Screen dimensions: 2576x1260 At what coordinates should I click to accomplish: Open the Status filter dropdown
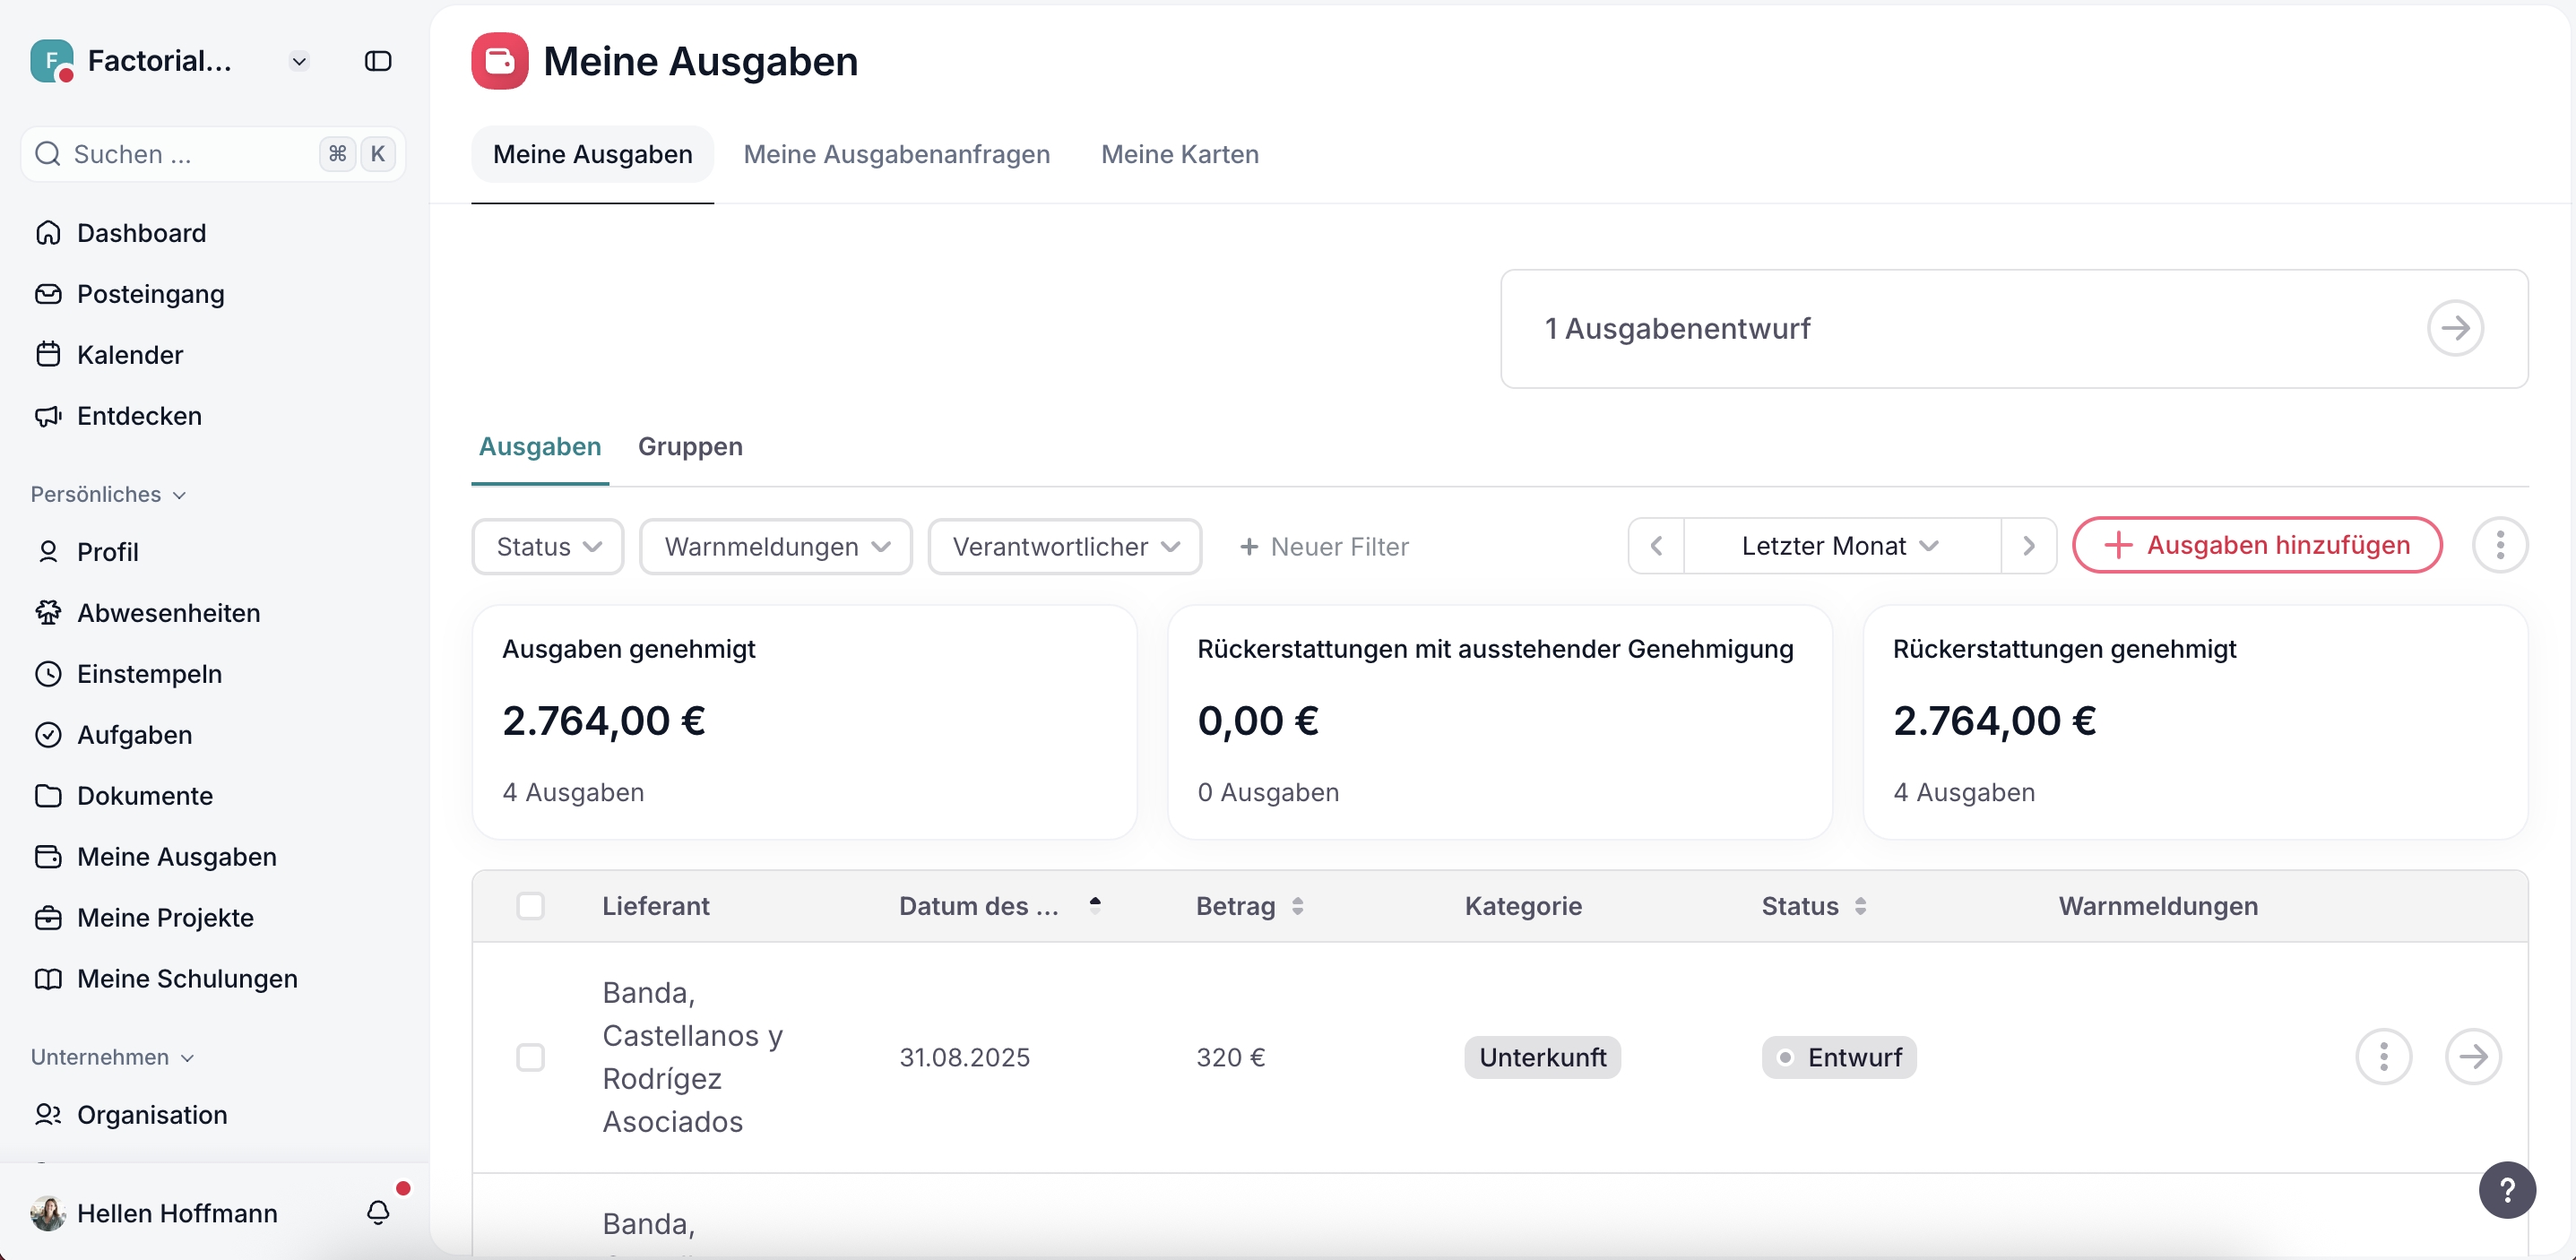tap(547, 547)
